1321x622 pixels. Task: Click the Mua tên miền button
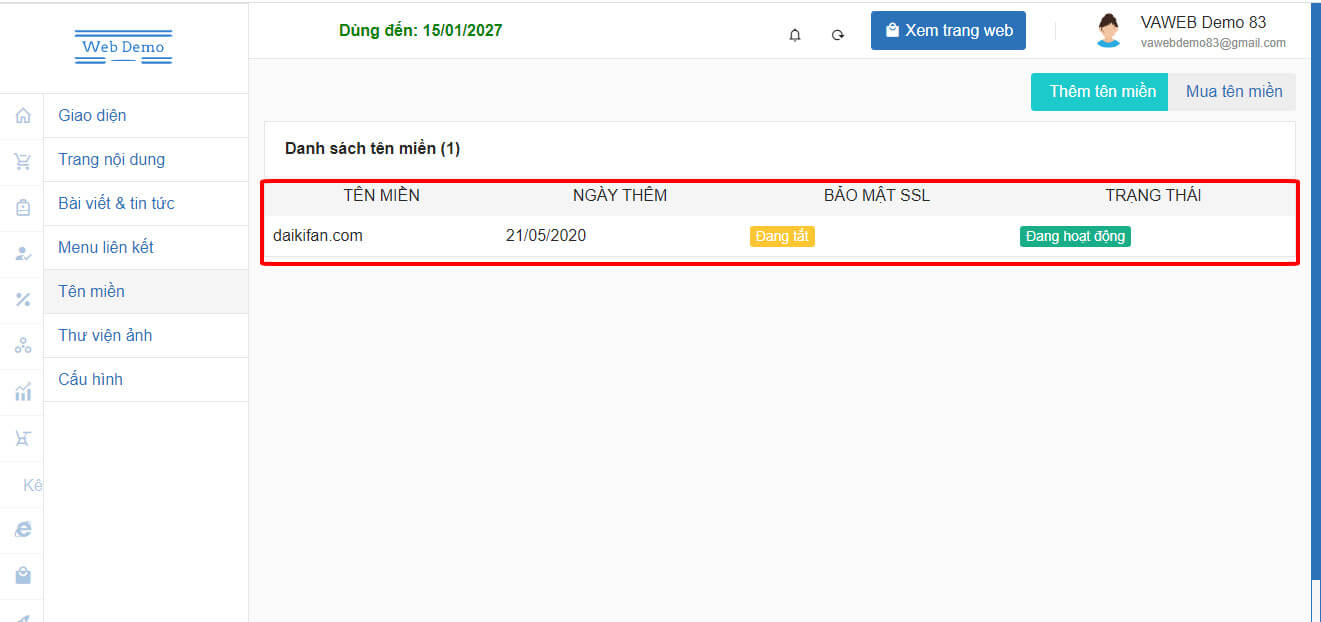(1233, 91)
